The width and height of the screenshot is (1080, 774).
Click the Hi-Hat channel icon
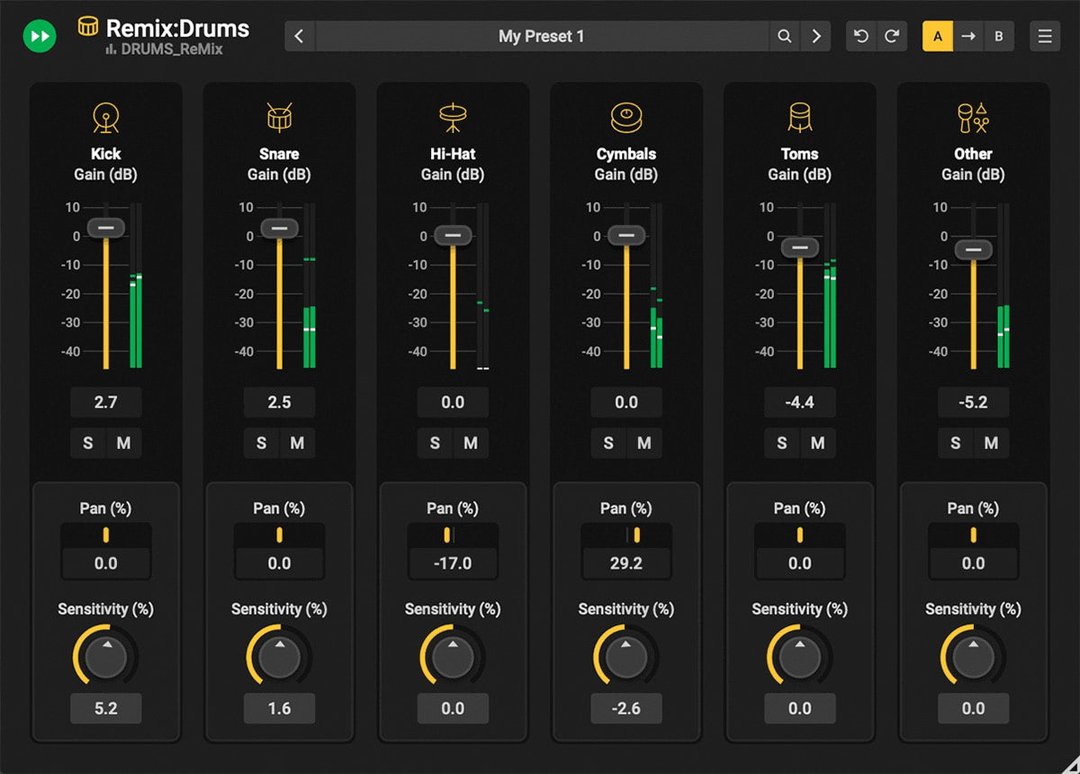coord(452,116)
